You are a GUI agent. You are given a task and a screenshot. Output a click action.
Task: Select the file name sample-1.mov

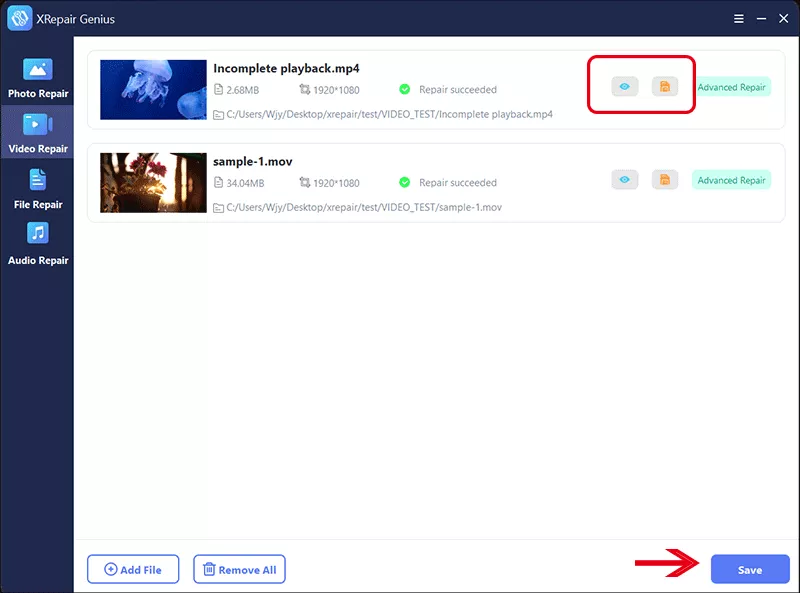click(x=253, y=162)
